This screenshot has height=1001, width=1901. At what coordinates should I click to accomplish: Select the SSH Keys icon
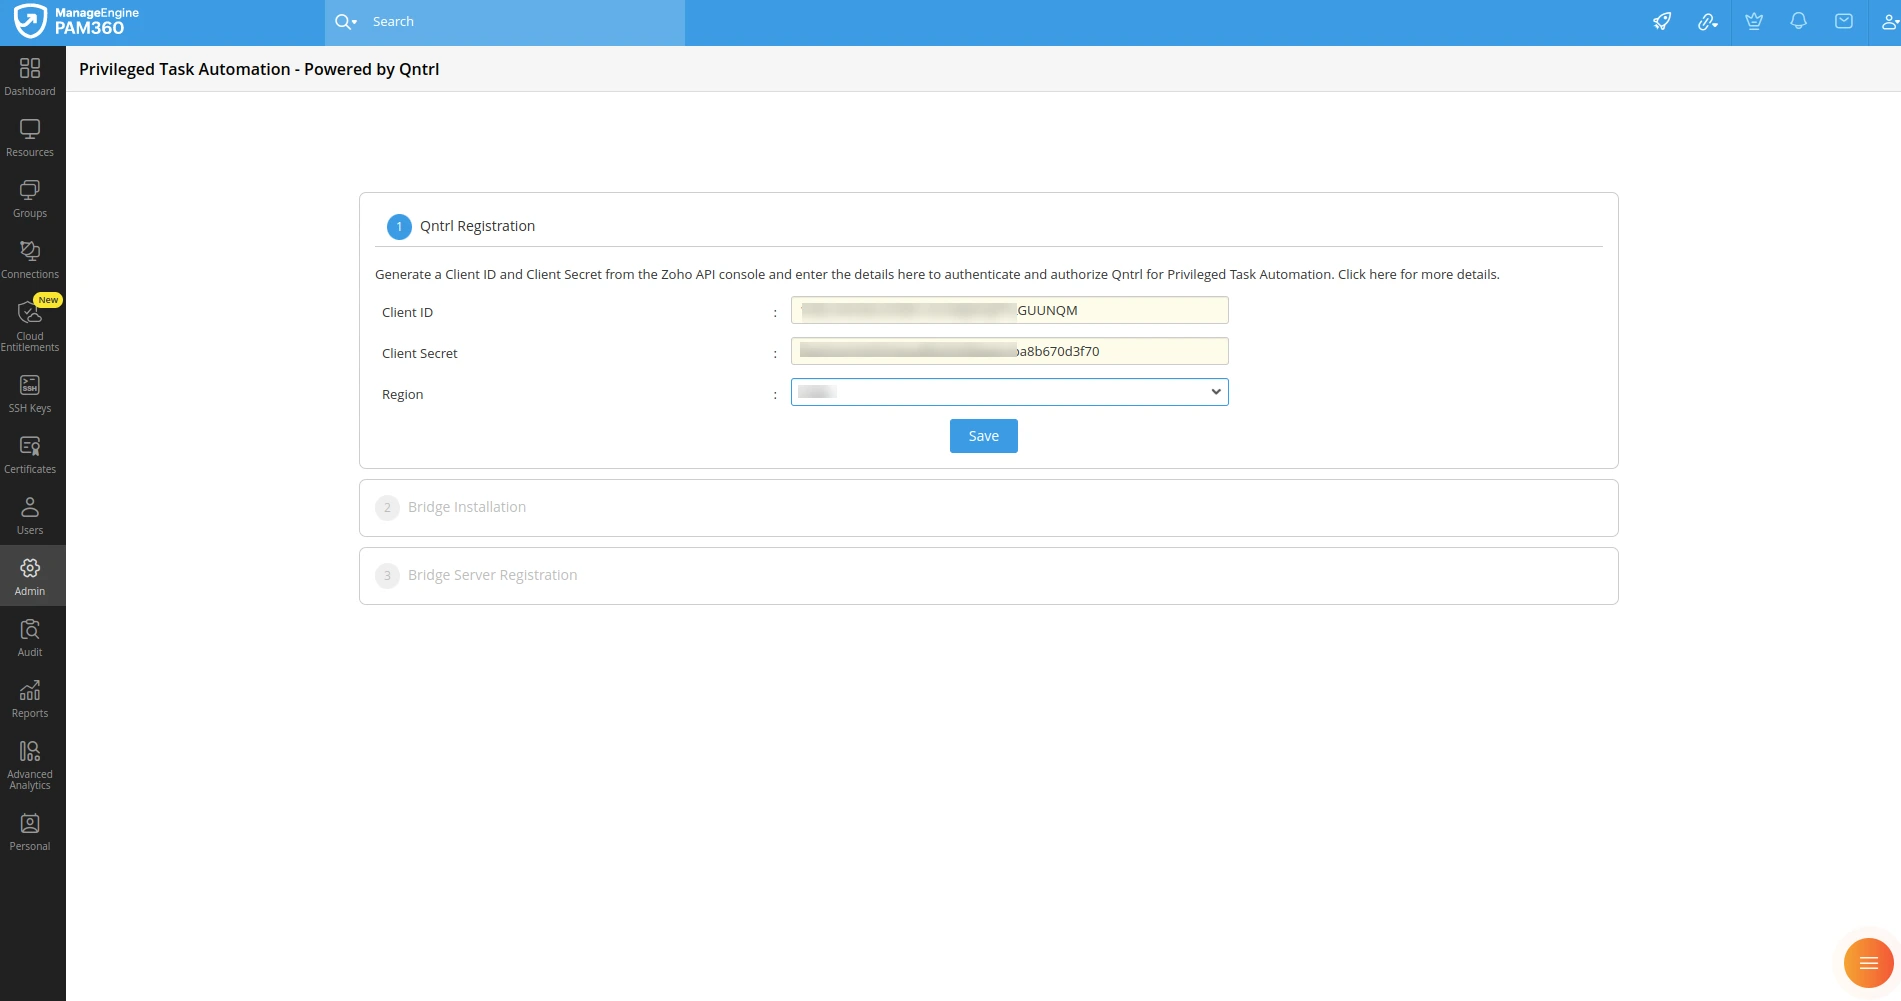(x=30, y=390)
